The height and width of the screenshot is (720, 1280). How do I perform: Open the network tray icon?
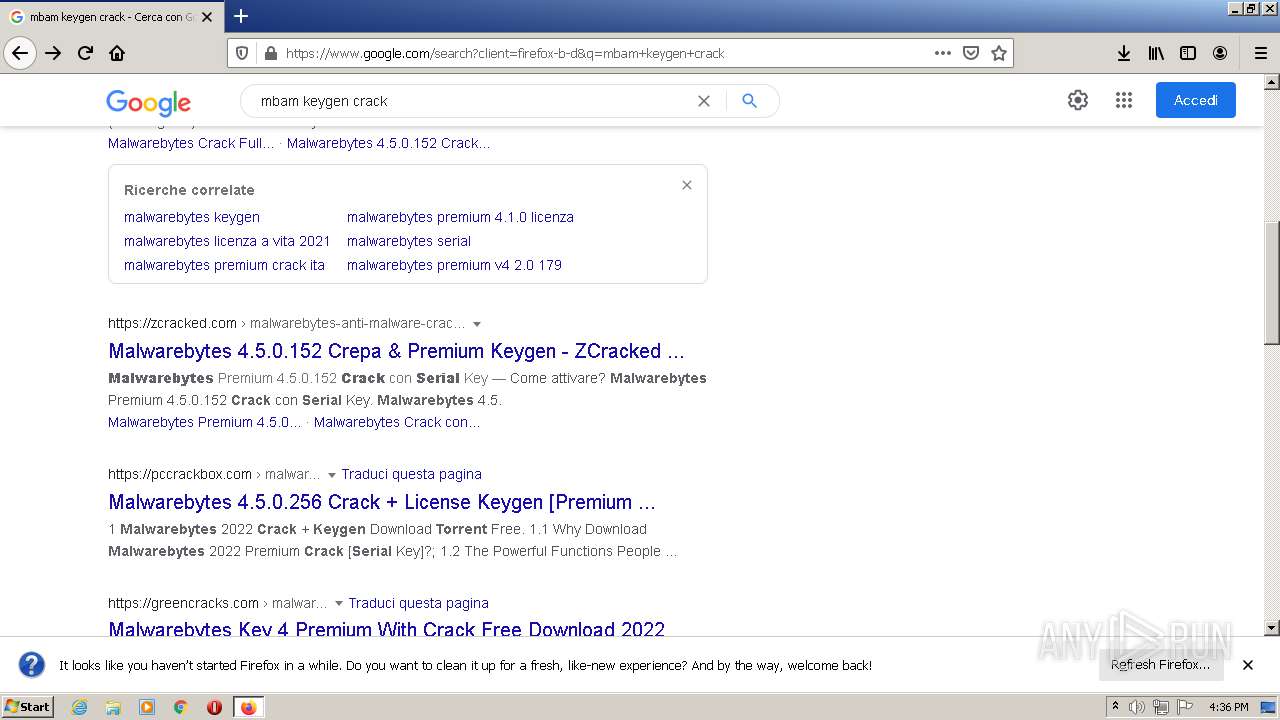click(1161, 707)
